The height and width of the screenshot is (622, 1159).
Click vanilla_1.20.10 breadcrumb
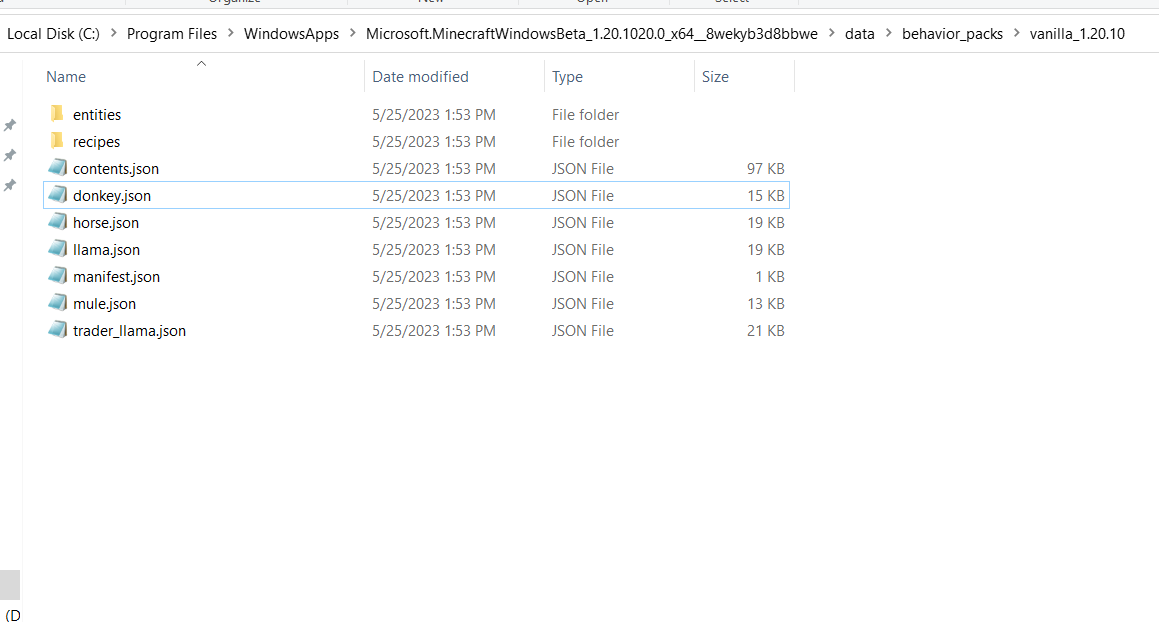coord(1077,34)
